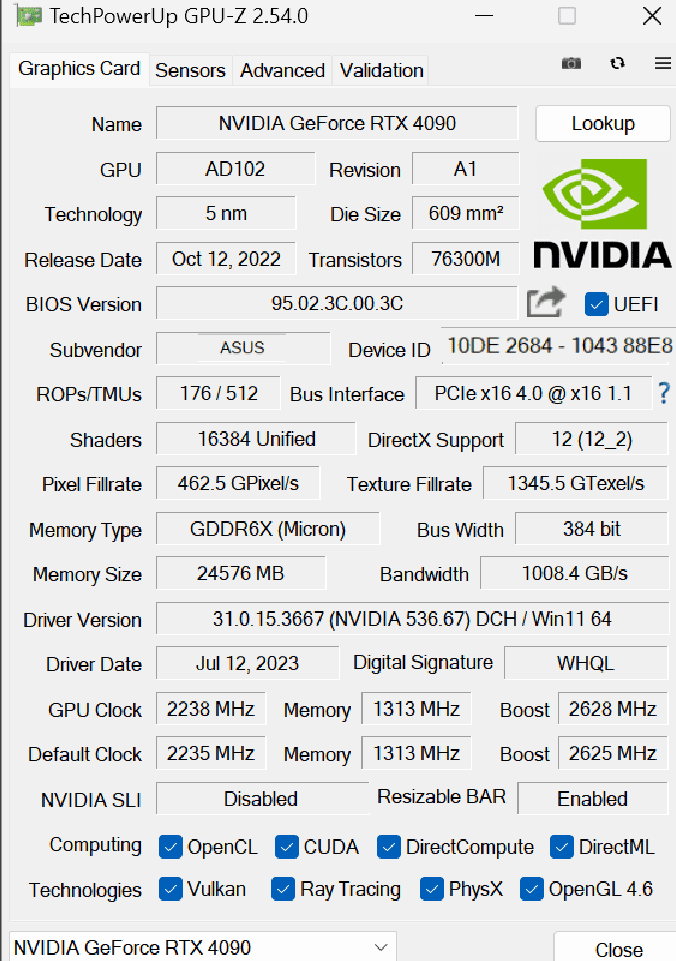Screen dimensions: 676x961
Task: Click the Lookup button
Action: tap(603, 124)
